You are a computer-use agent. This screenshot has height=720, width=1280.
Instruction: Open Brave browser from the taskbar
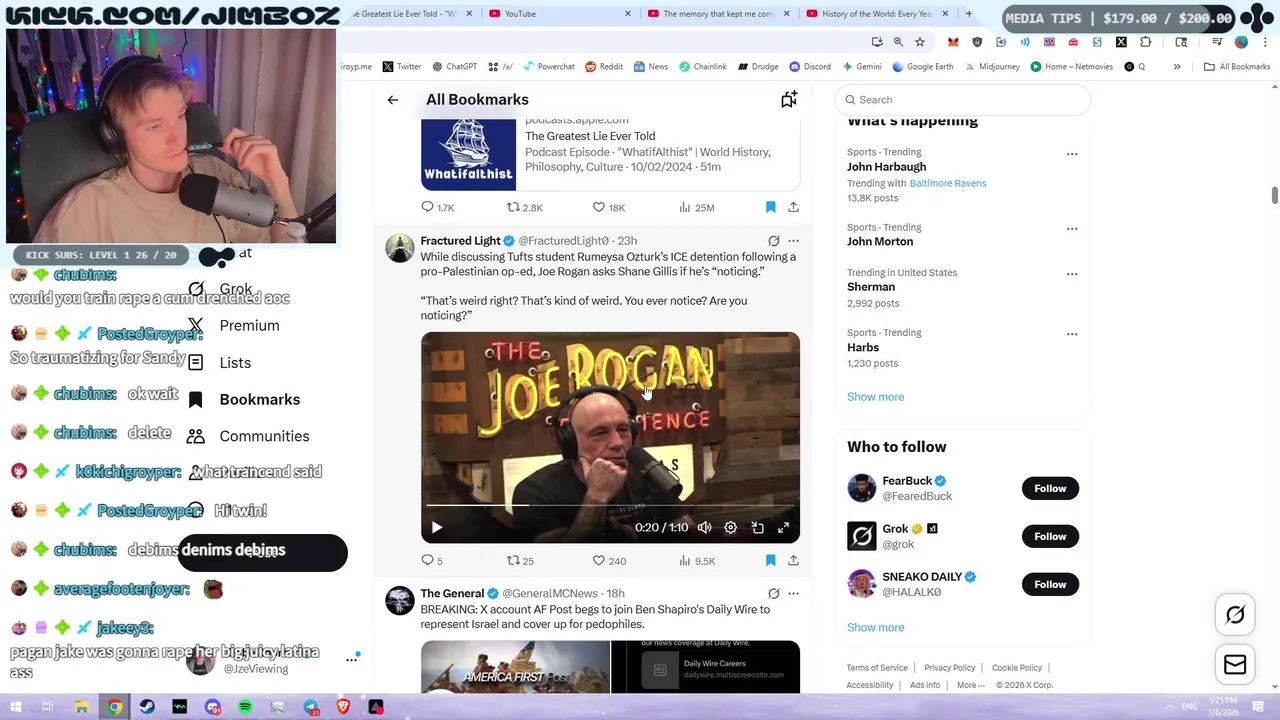343,707
